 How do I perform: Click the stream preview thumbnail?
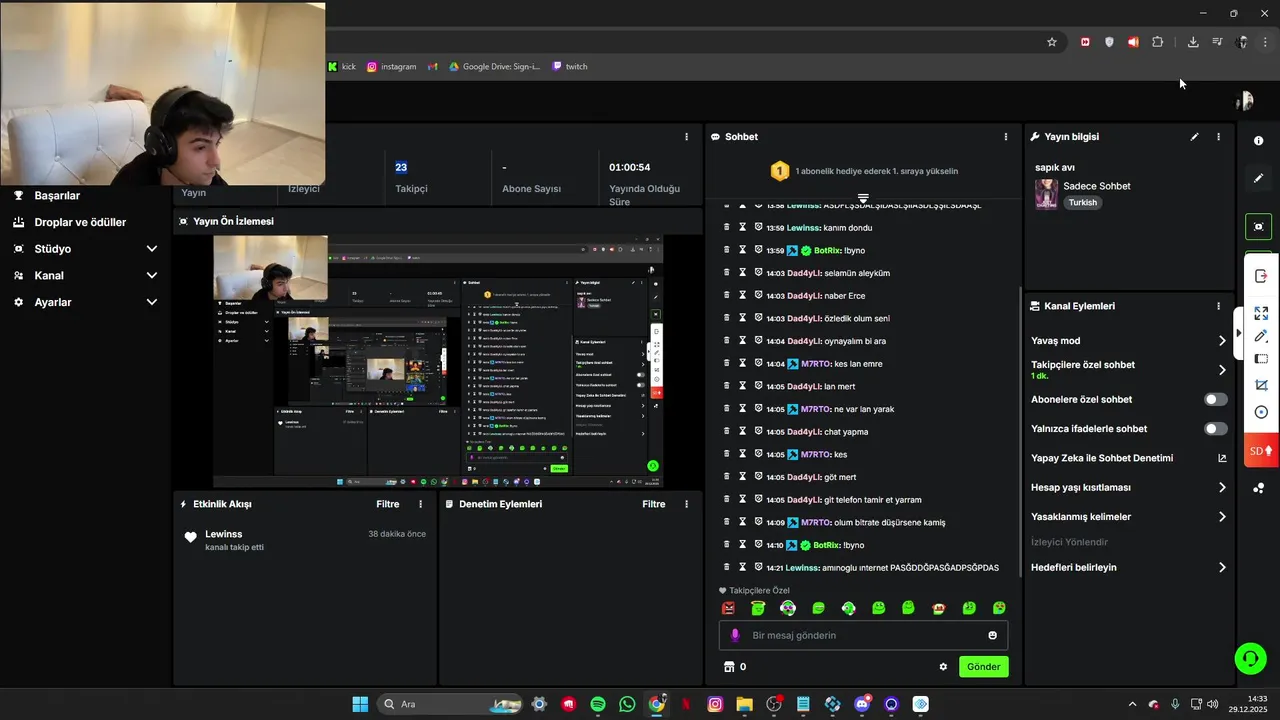[437, 361]
